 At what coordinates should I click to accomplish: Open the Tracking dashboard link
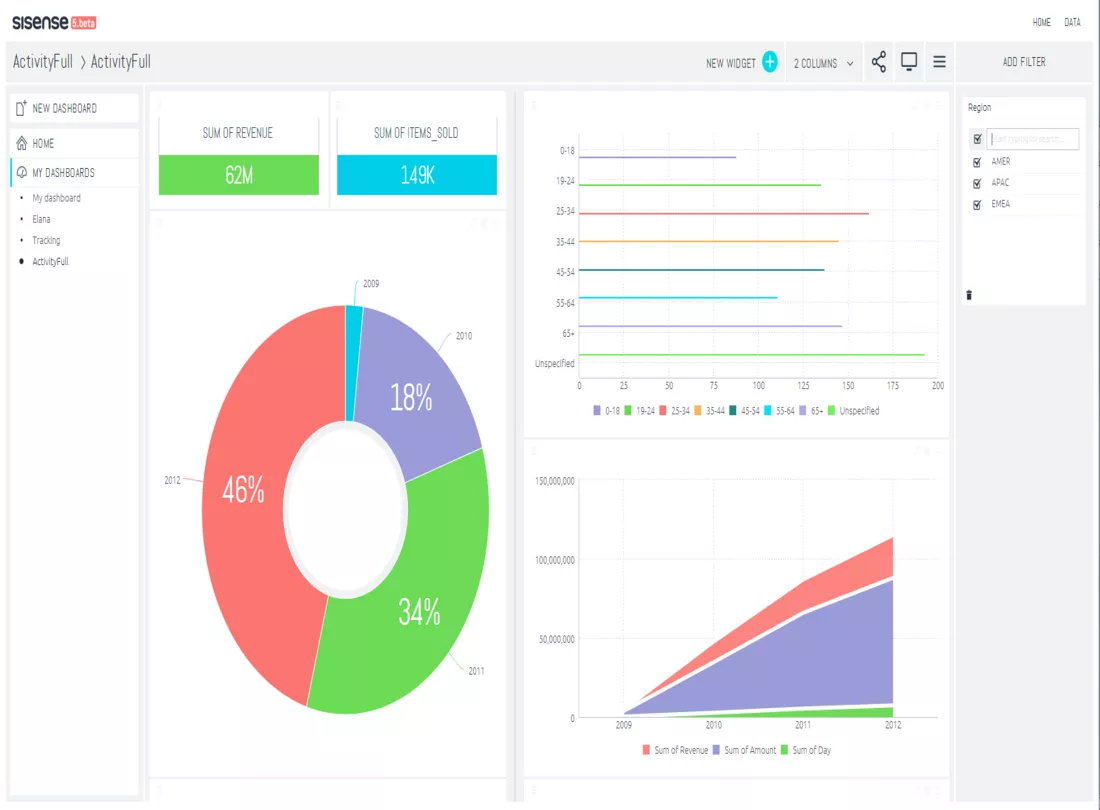[x=46, y=240]
